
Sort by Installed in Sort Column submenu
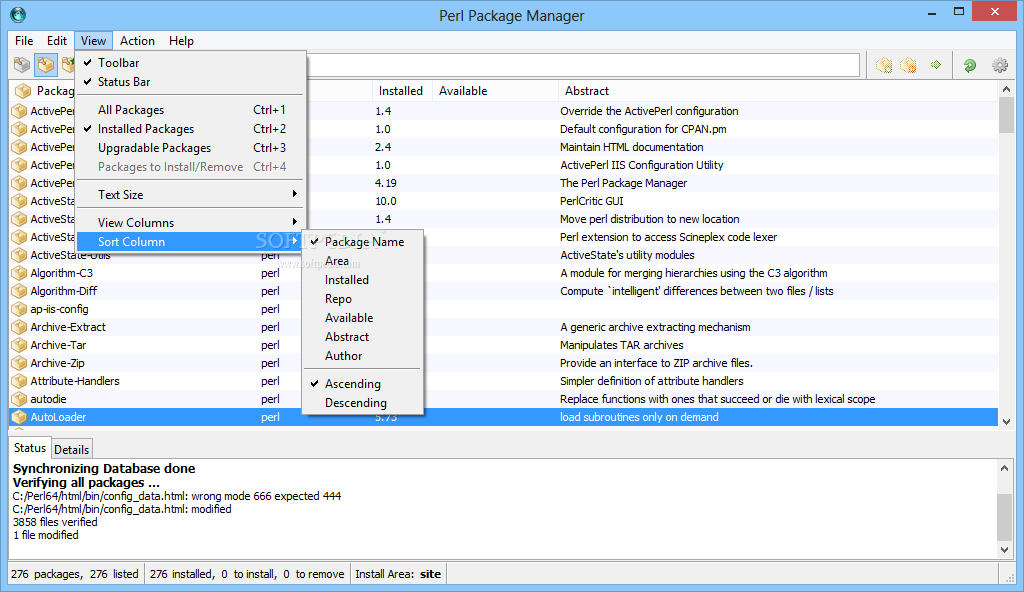point(362,280)
